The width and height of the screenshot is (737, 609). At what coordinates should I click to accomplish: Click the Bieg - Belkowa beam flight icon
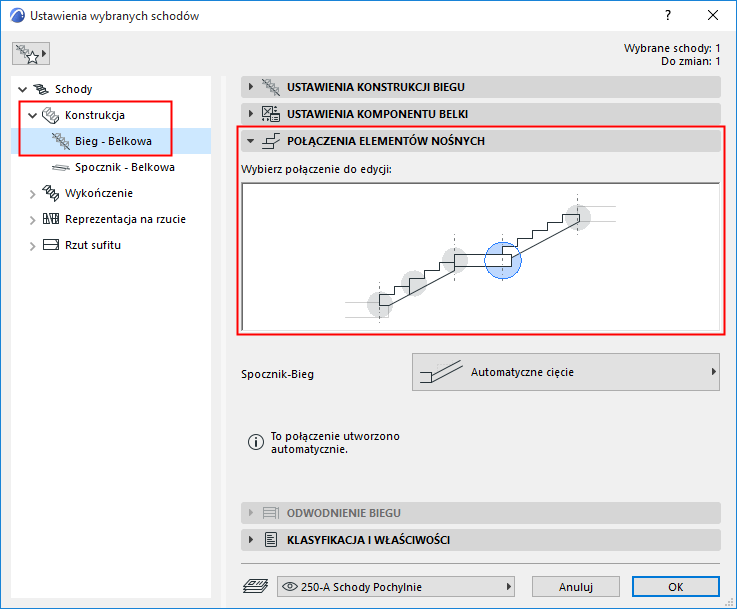pyautogui.click(x=61, y=141)
